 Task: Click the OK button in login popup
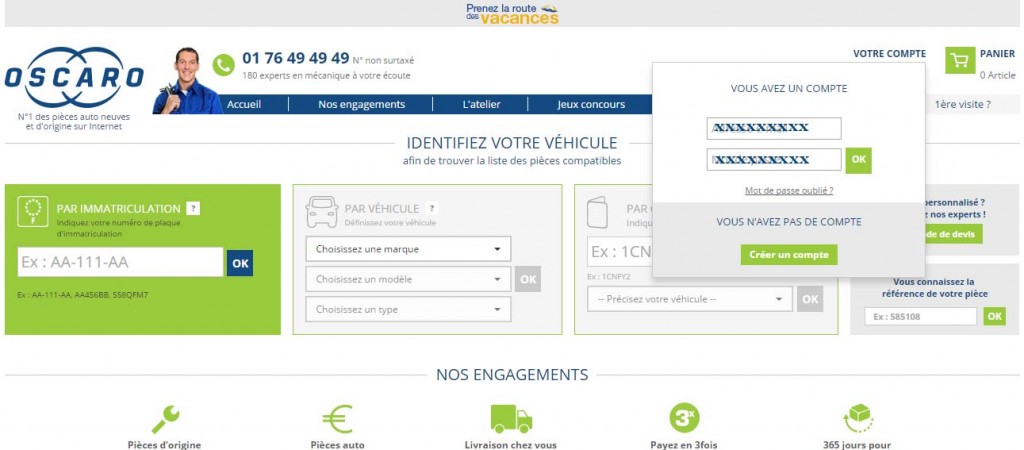858,160
